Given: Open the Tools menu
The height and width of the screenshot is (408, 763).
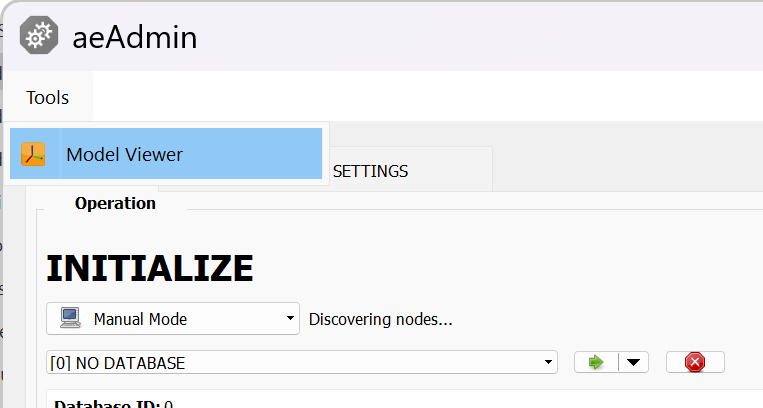Looking at the screenshot, I should pyautogui.click(x=48, y=97).
